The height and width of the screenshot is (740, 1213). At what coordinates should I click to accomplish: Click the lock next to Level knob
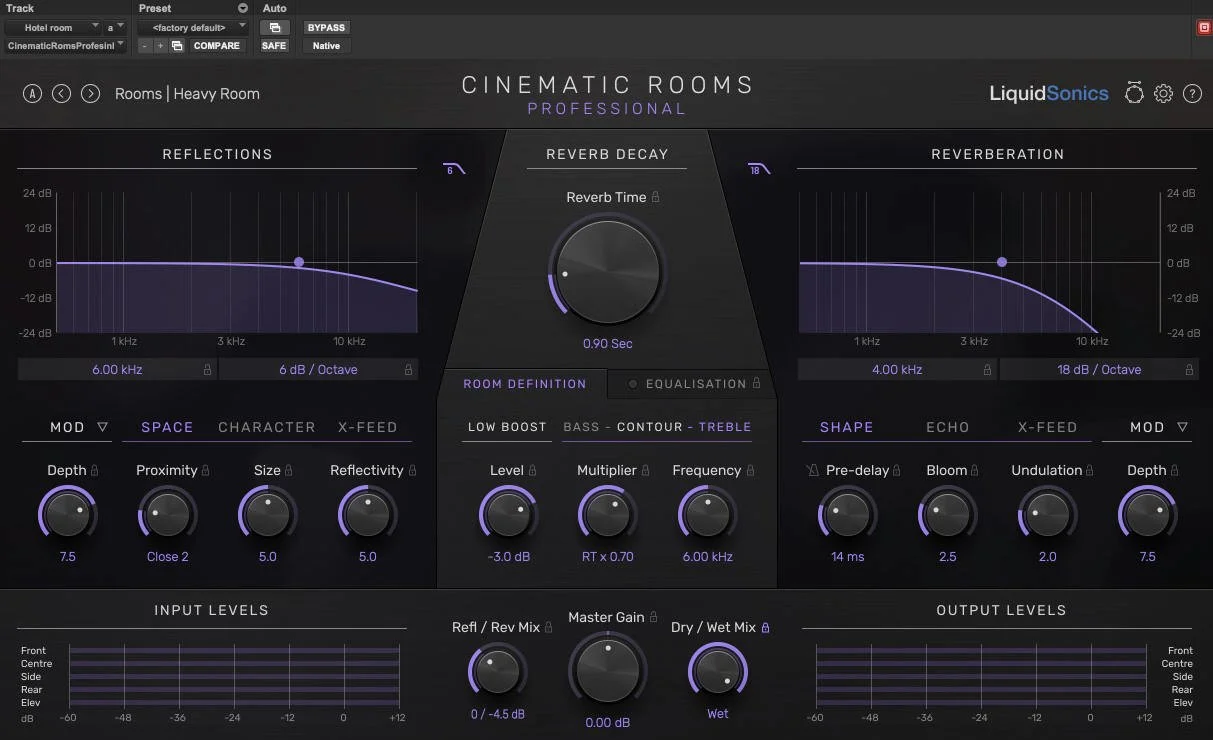click(533, 470)
